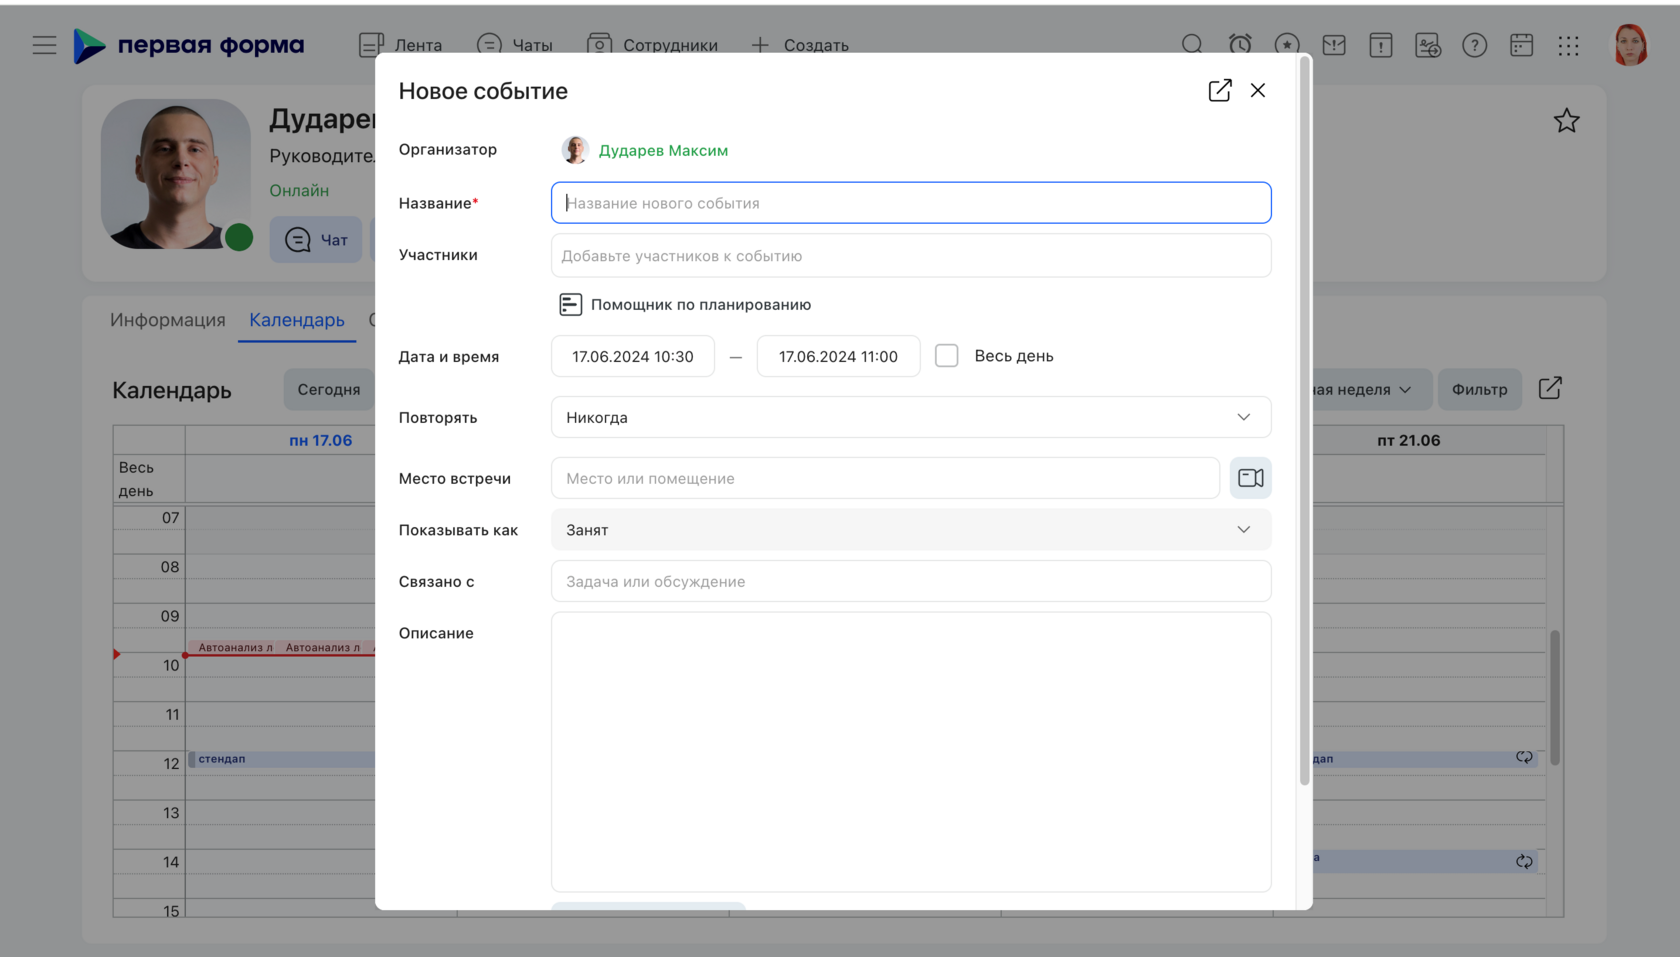Open the envelope with exclamation icon

click(1334, 45)
